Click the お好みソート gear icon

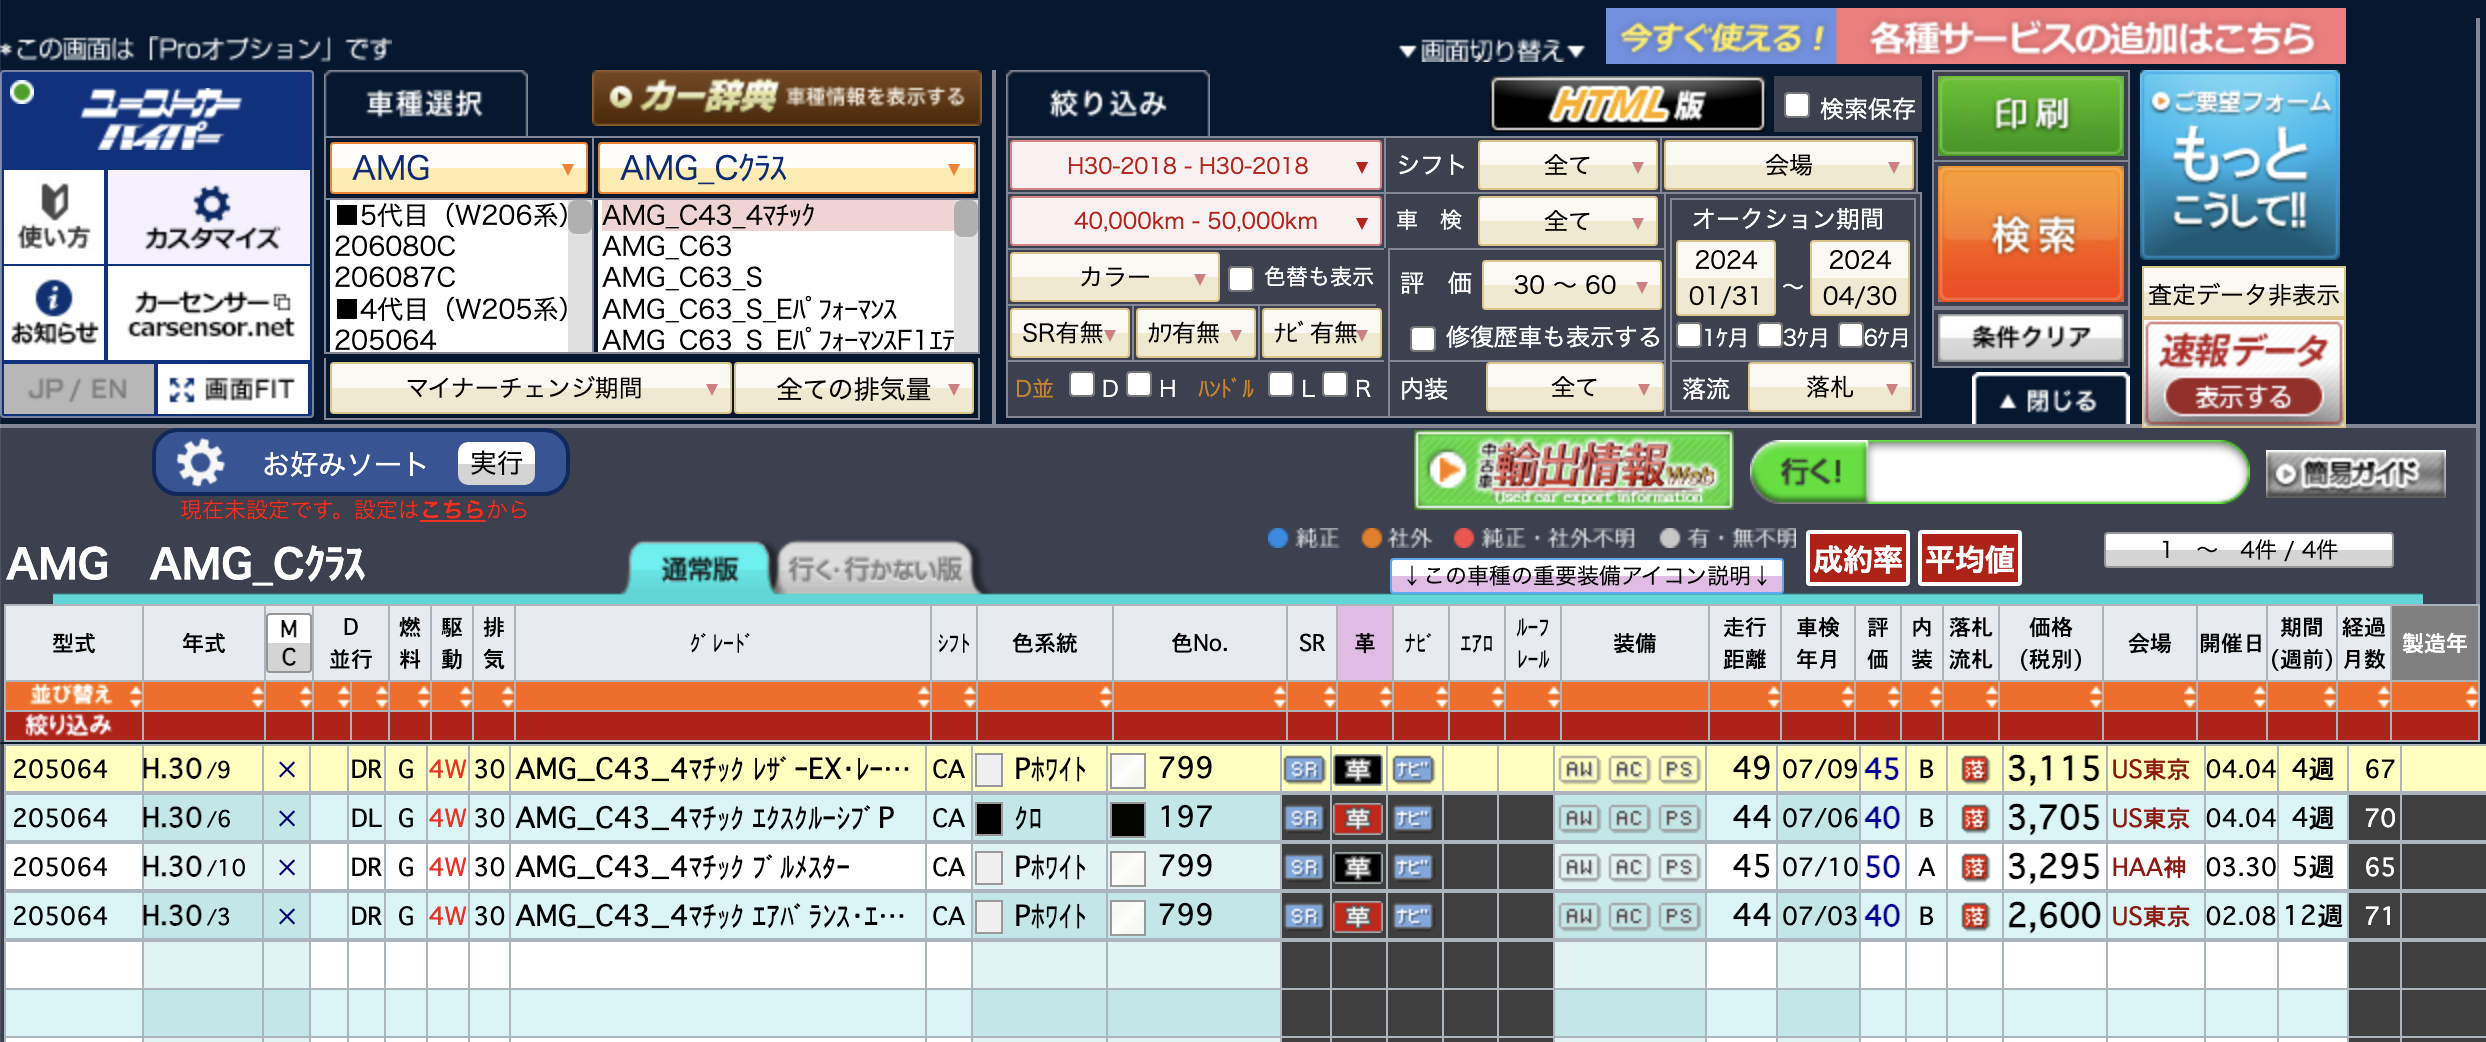coord(200,463)
